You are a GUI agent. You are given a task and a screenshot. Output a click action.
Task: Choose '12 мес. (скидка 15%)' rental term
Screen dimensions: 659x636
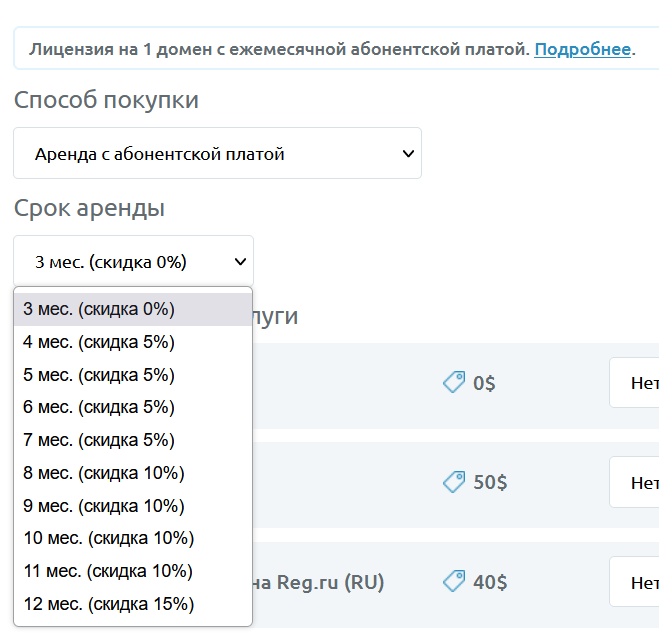tap(108, 604)
